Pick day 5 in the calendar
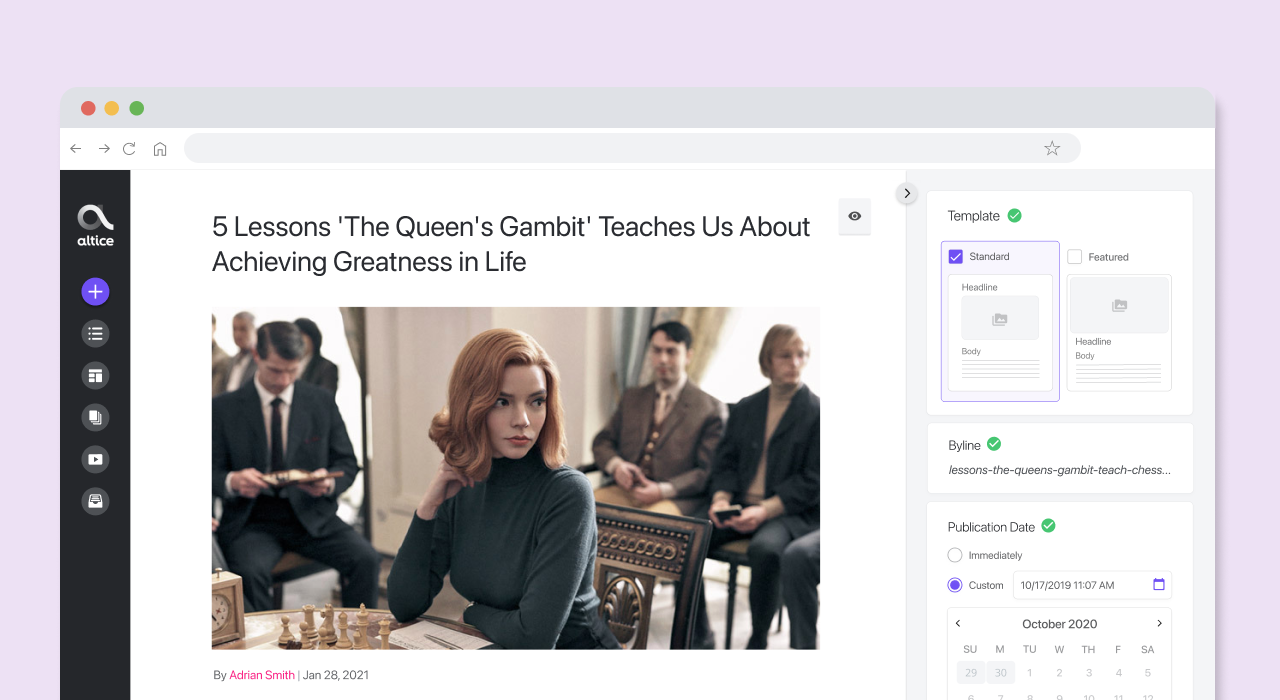The image size is (1280, 700). pos(1148,673)
